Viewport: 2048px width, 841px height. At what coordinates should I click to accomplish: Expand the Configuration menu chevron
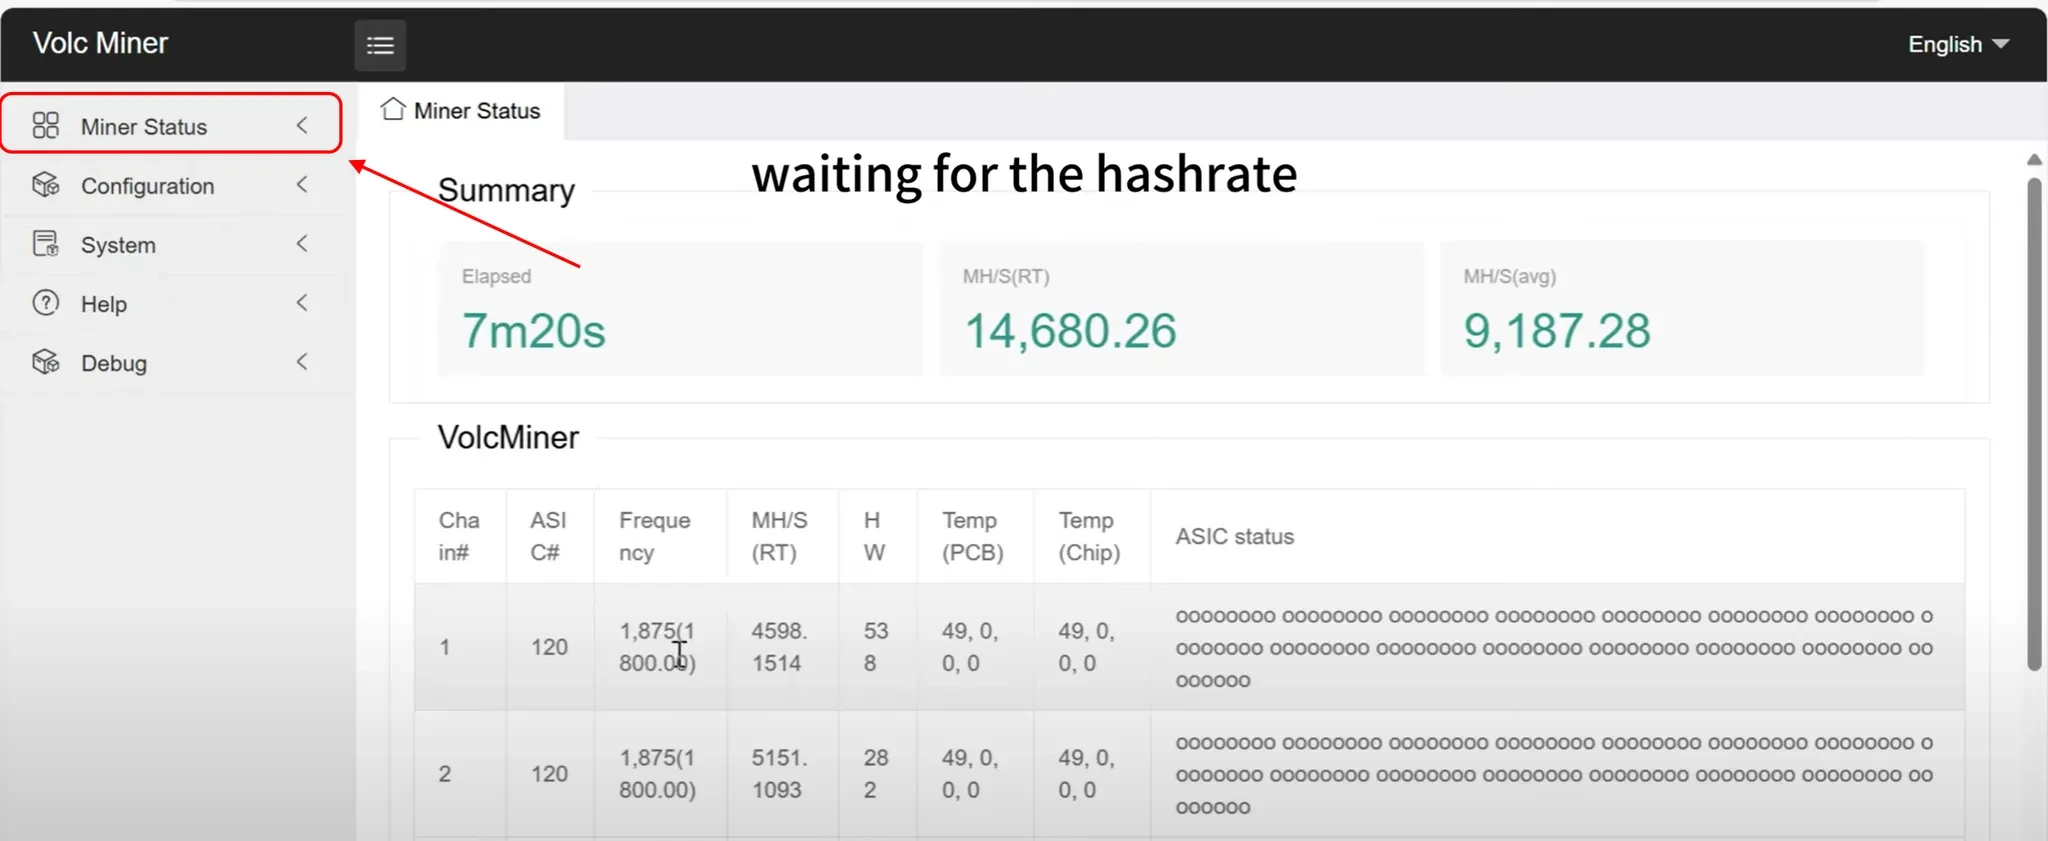pyautogui.click(x=302, y=185)
